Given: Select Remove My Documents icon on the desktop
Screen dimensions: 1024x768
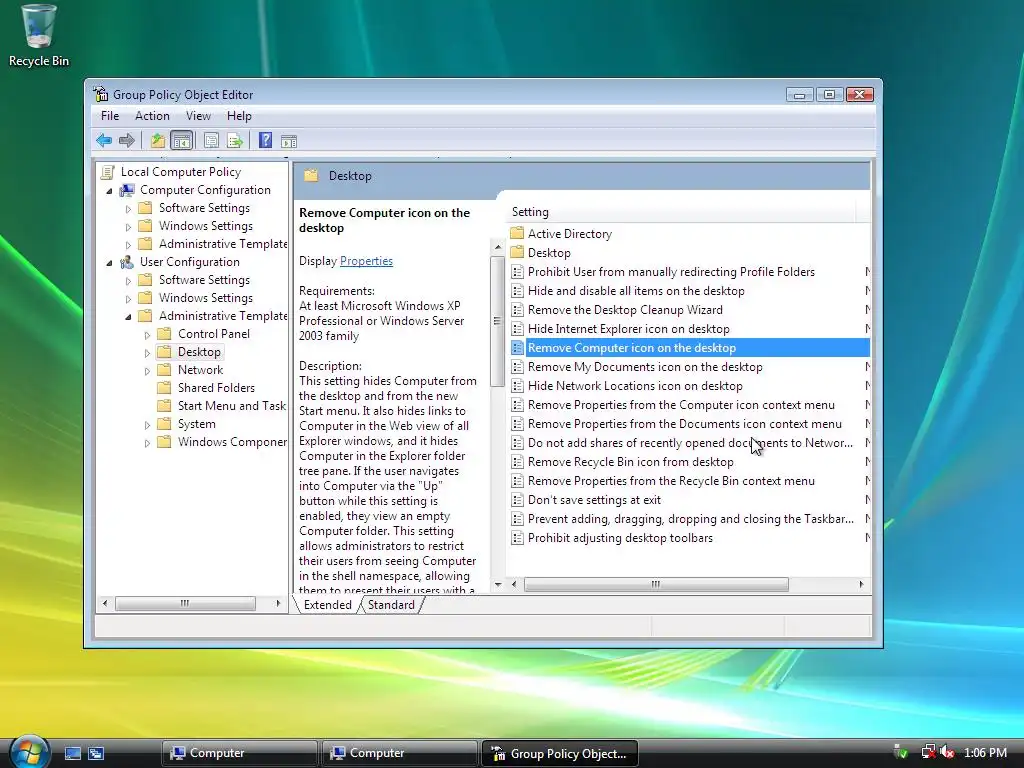Looking at the screenshot, I should click(x=645, y=366).
